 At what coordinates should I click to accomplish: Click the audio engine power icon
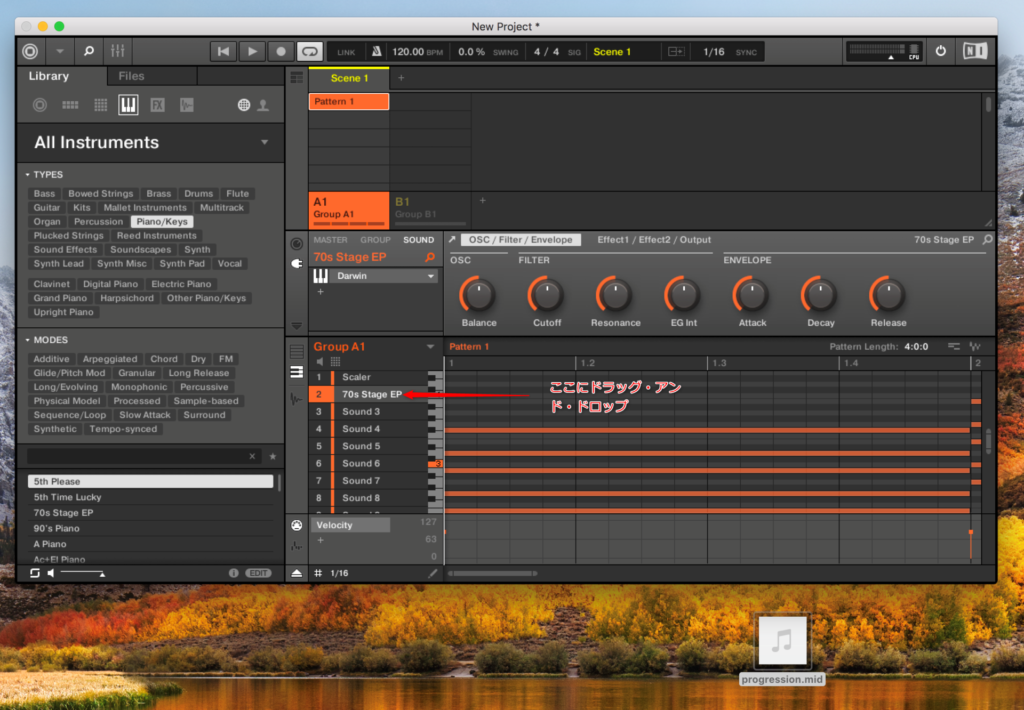pos(940,51)
